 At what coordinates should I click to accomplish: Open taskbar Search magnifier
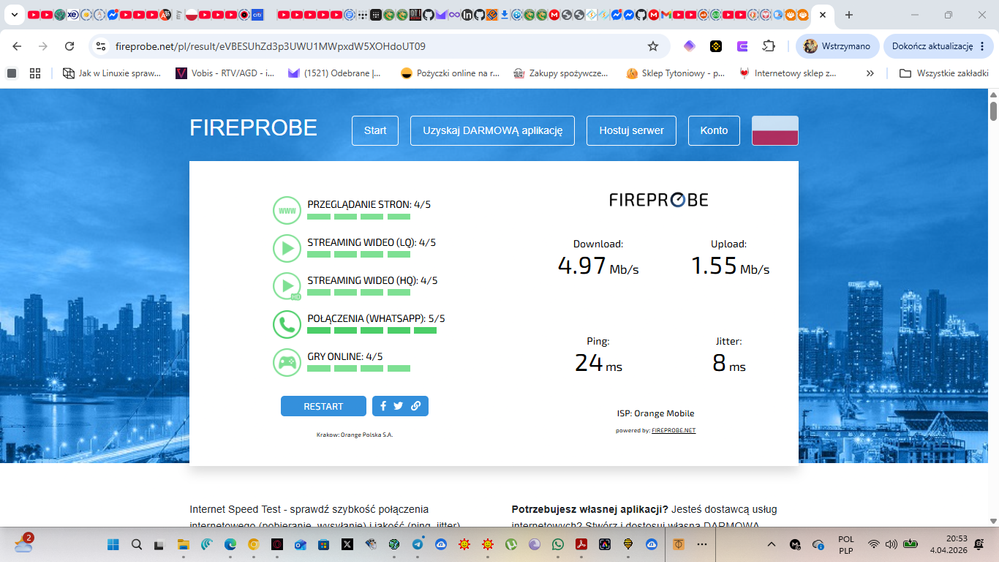[136, 544]
